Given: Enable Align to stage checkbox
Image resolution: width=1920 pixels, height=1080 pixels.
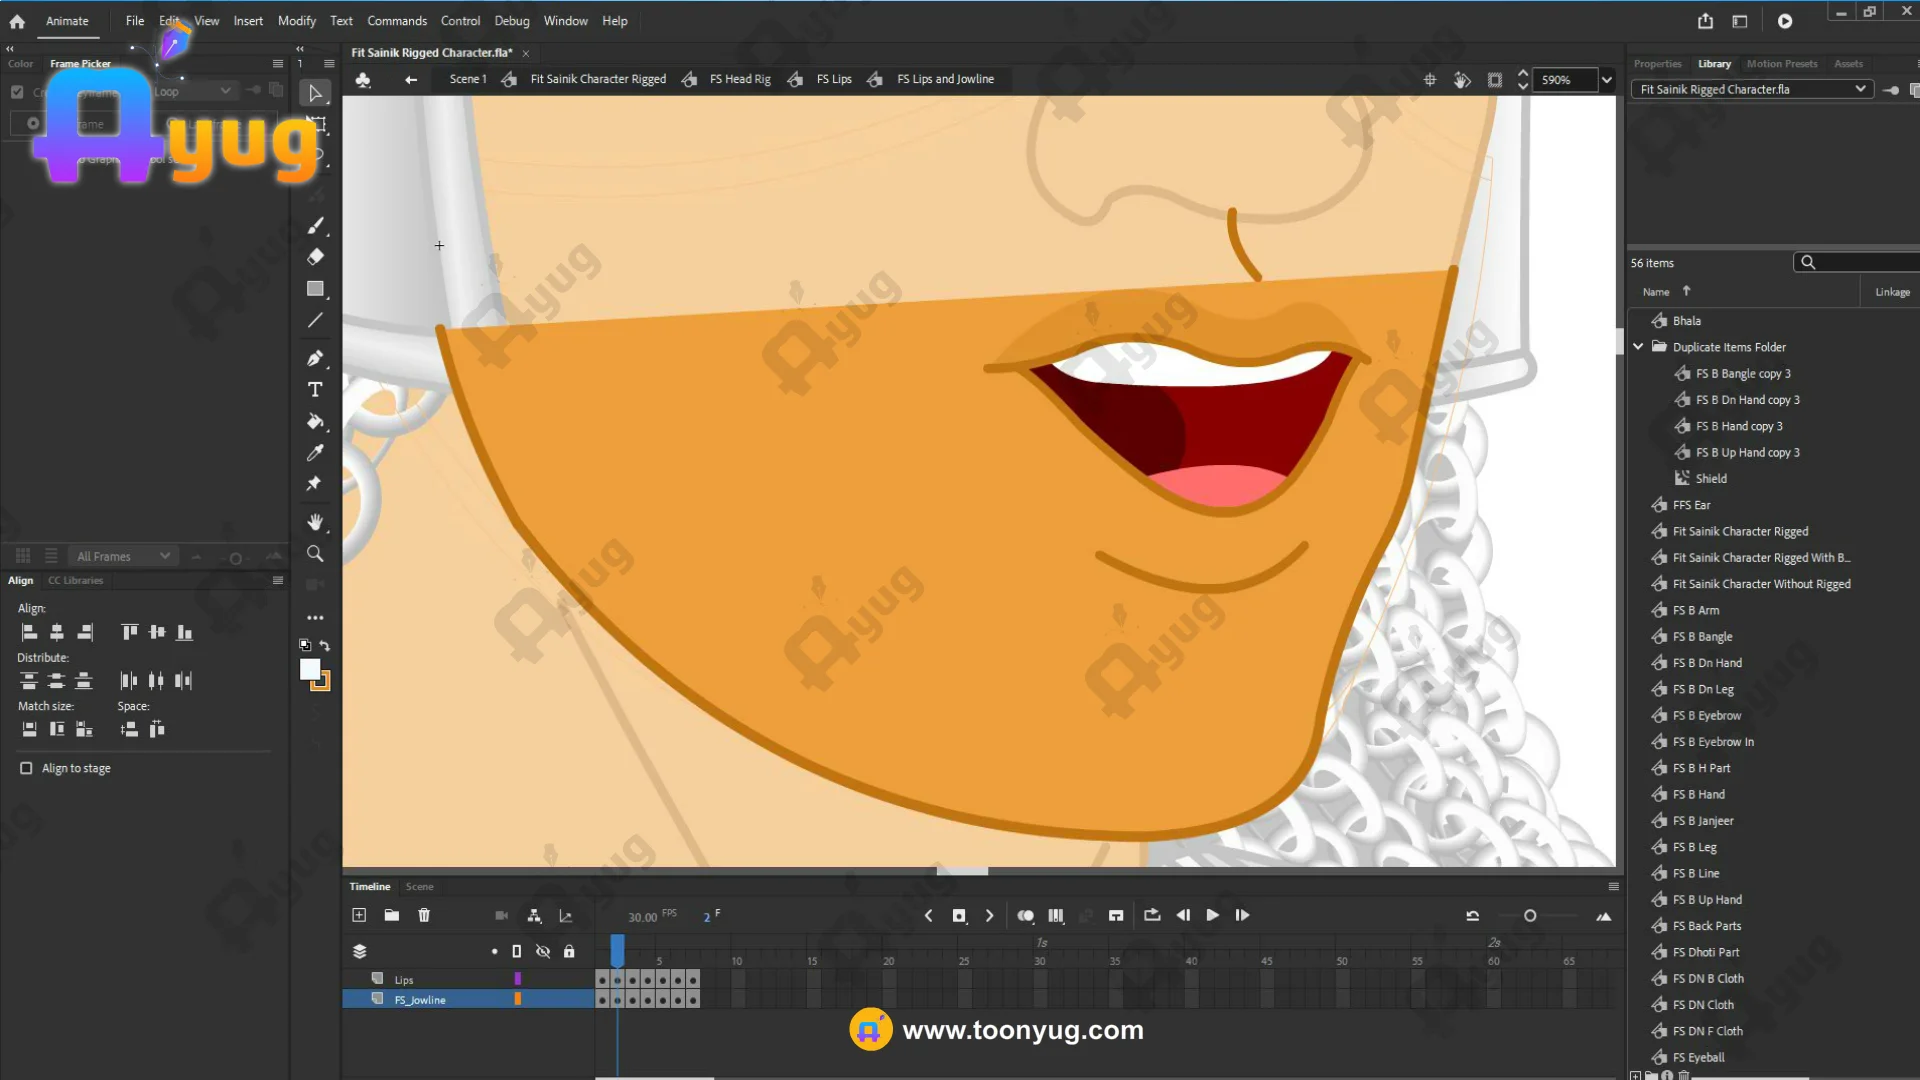Looking at the screenshot, I should point(26,768).
